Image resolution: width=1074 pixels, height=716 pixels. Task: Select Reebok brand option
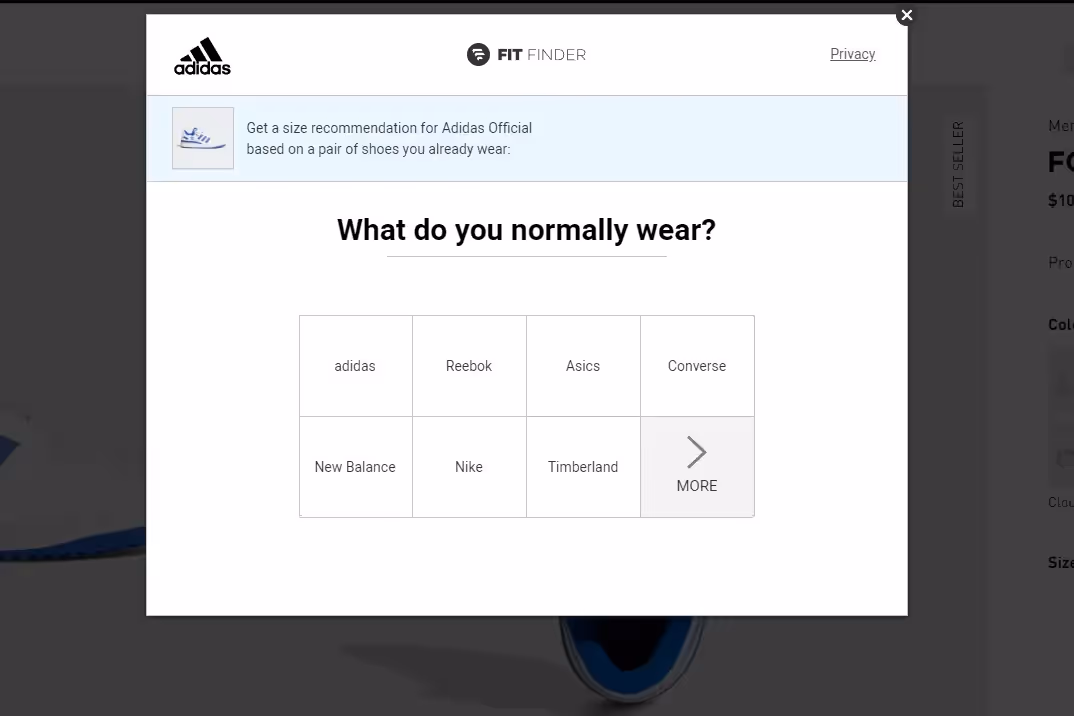pos(469,366)
